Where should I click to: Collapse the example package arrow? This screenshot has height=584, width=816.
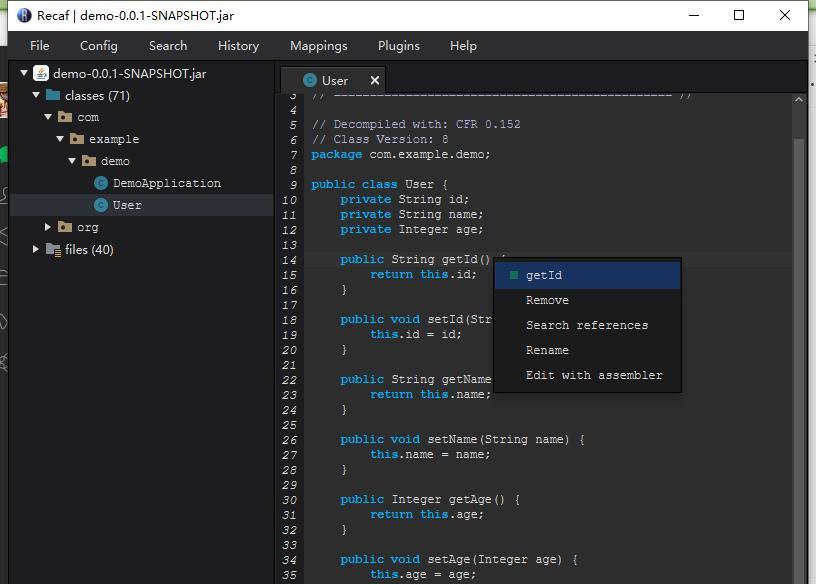(60, 138)
